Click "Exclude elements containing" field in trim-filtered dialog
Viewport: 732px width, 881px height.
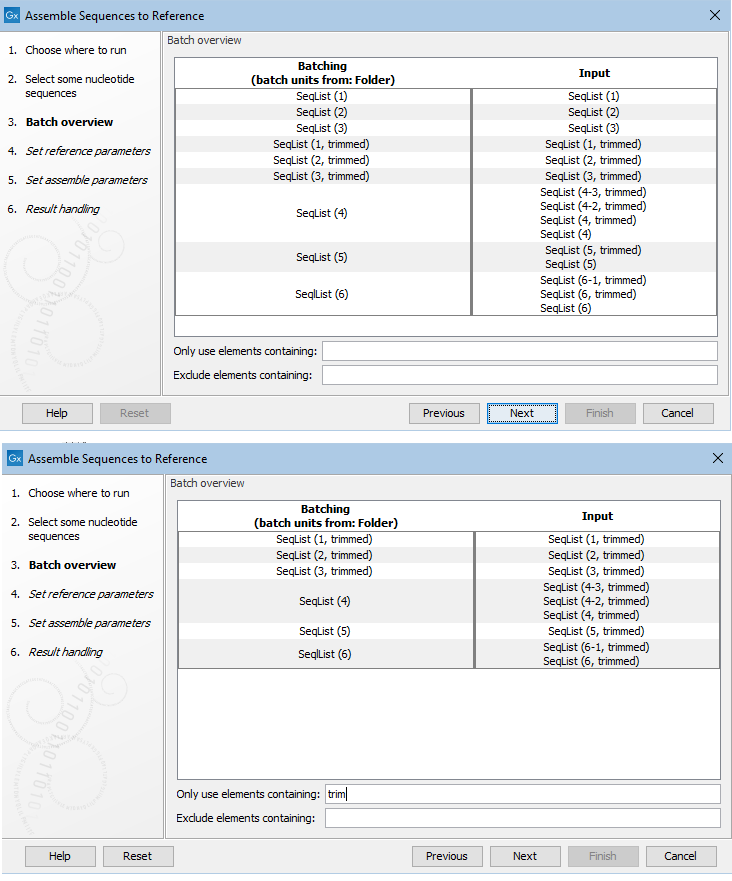pyautogui.click(x=522, y=818)
